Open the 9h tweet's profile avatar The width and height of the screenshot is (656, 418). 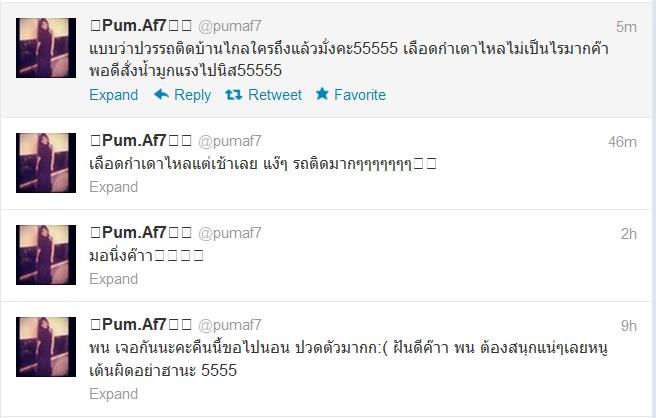click(x=46, y=347)
